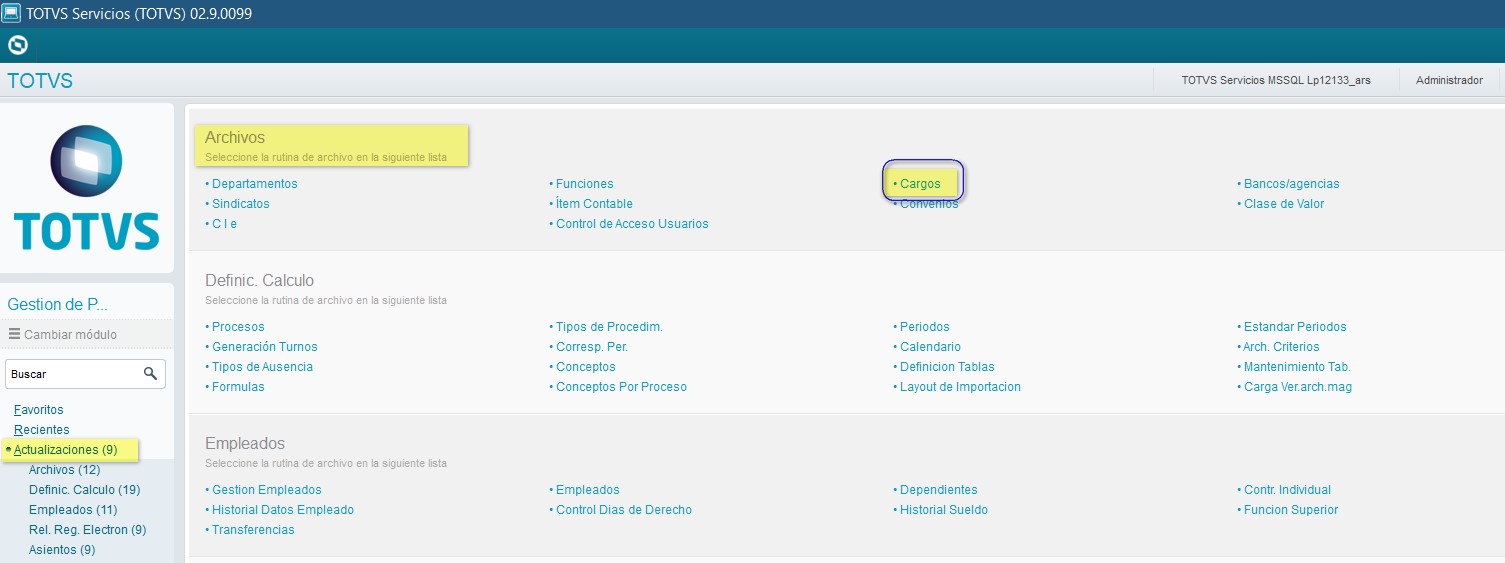Viewport: 1505px width, 563px height.
Task: Open the Ítem Contable routine
Action: [594, 204]
